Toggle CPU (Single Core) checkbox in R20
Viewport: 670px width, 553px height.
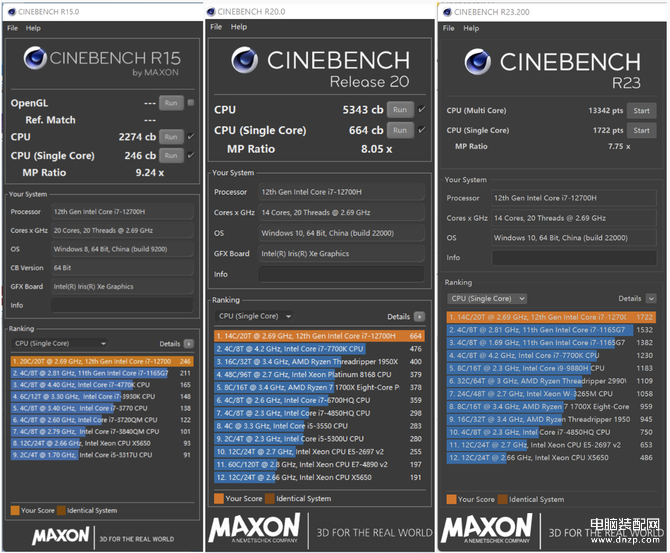(422, 129)
